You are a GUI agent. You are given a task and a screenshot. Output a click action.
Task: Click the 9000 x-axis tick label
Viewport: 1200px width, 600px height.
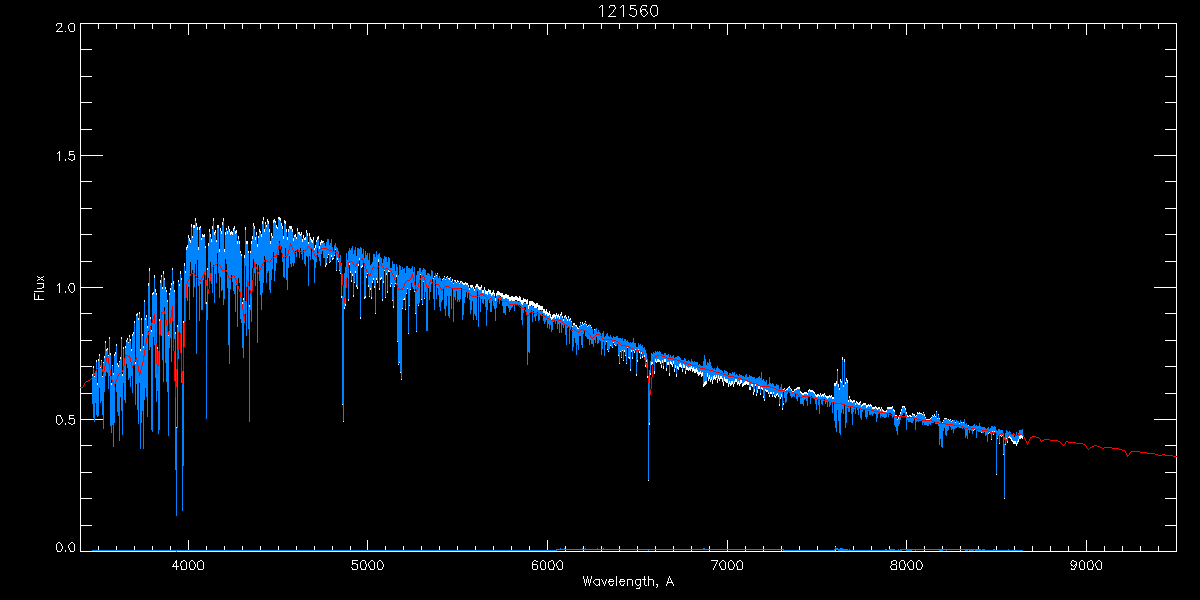pyautogui.click(x=1086, y=564)
